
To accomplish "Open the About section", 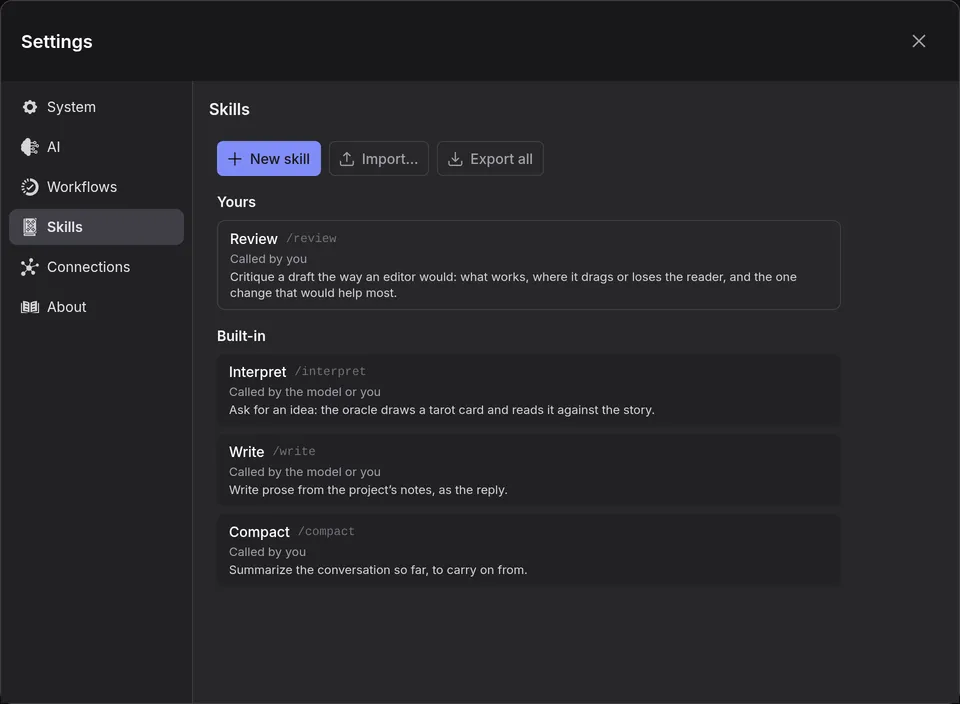I will point(97,307).
